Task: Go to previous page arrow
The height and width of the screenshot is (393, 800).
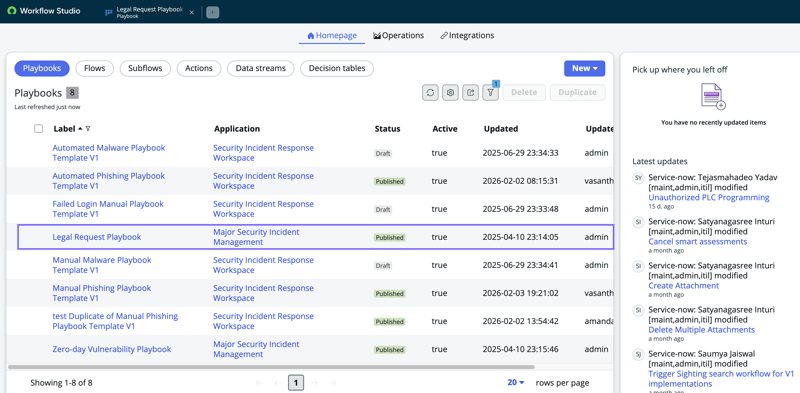Action: [278, 383]
